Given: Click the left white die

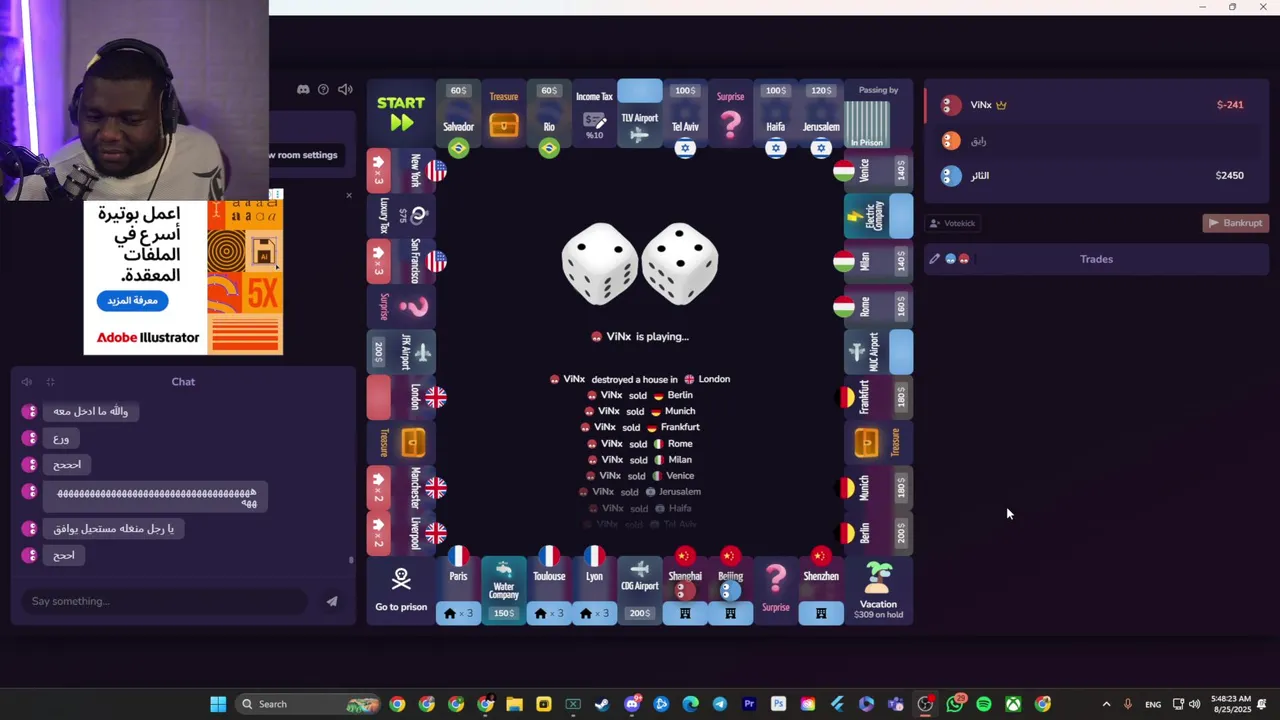Looking at the screenshot, I should pos(600,264).
